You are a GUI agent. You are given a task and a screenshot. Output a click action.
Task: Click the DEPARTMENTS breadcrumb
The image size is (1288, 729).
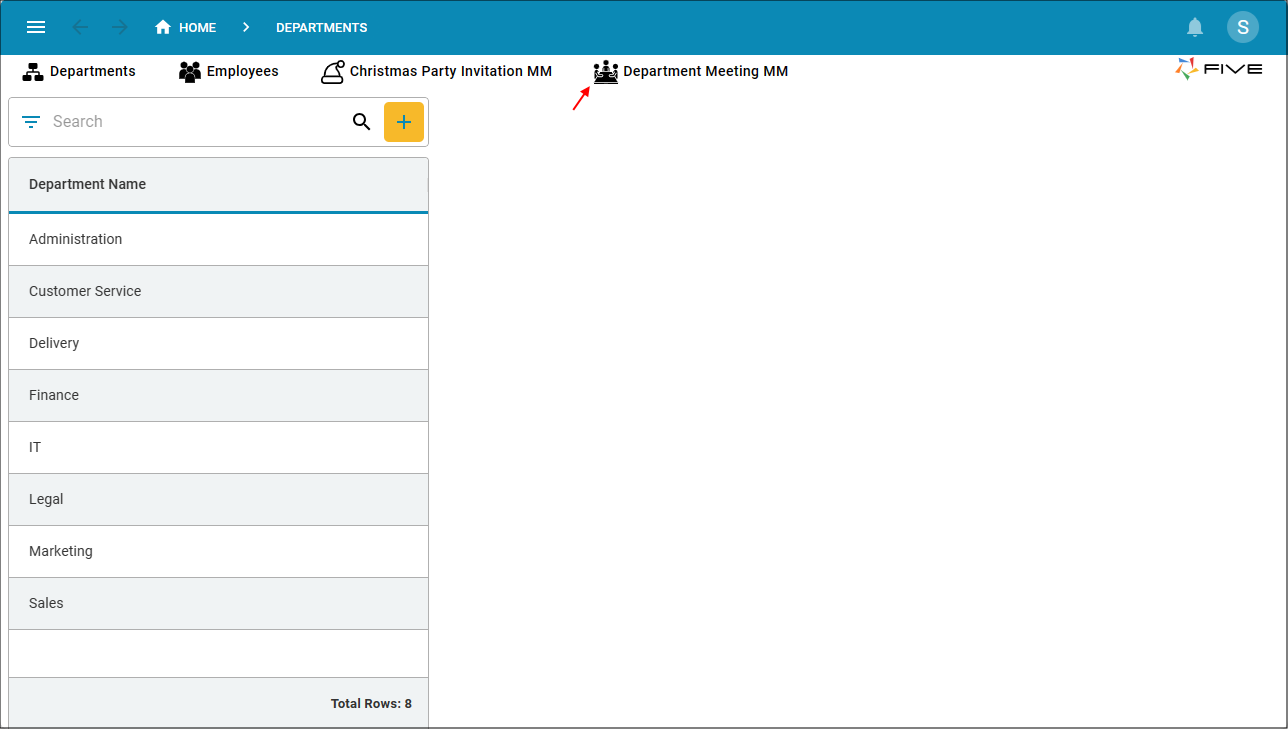(322, 27)
